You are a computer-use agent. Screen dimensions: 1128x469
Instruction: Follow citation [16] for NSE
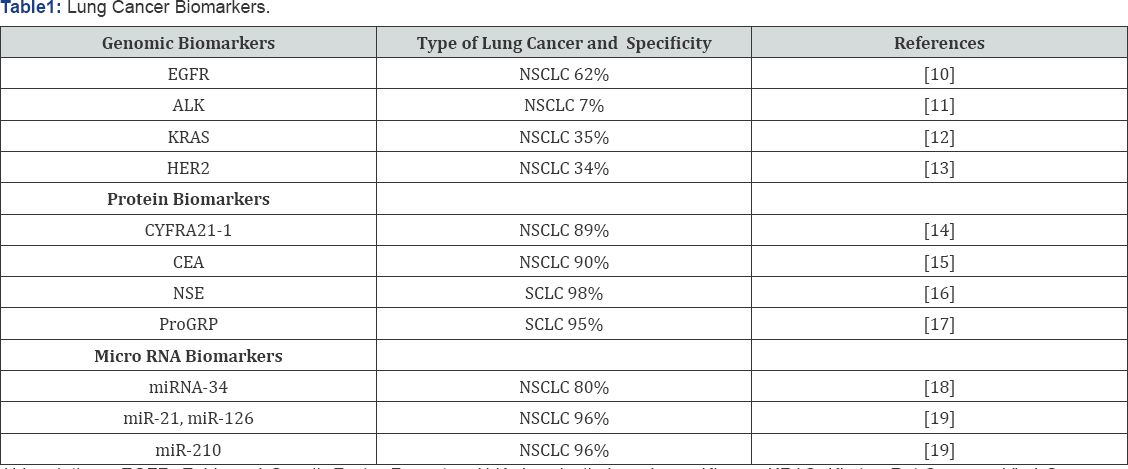tap(939, 293)
